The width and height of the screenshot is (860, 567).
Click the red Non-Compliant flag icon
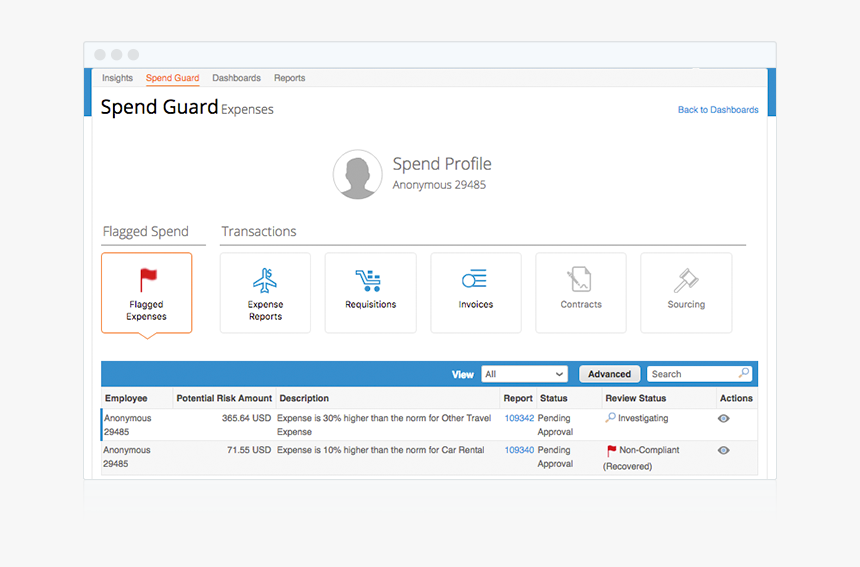coord(611,450)
